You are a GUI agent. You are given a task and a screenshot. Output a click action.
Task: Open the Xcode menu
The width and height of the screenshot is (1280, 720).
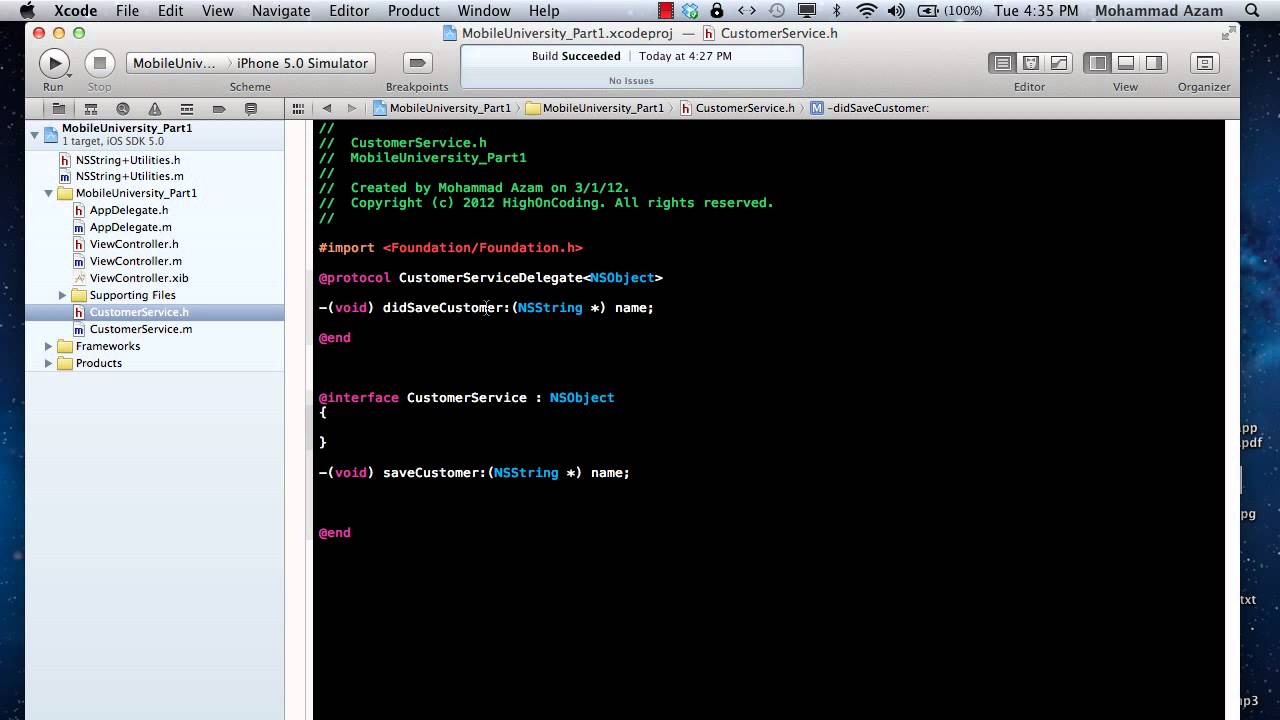click(x=75, y=11)
